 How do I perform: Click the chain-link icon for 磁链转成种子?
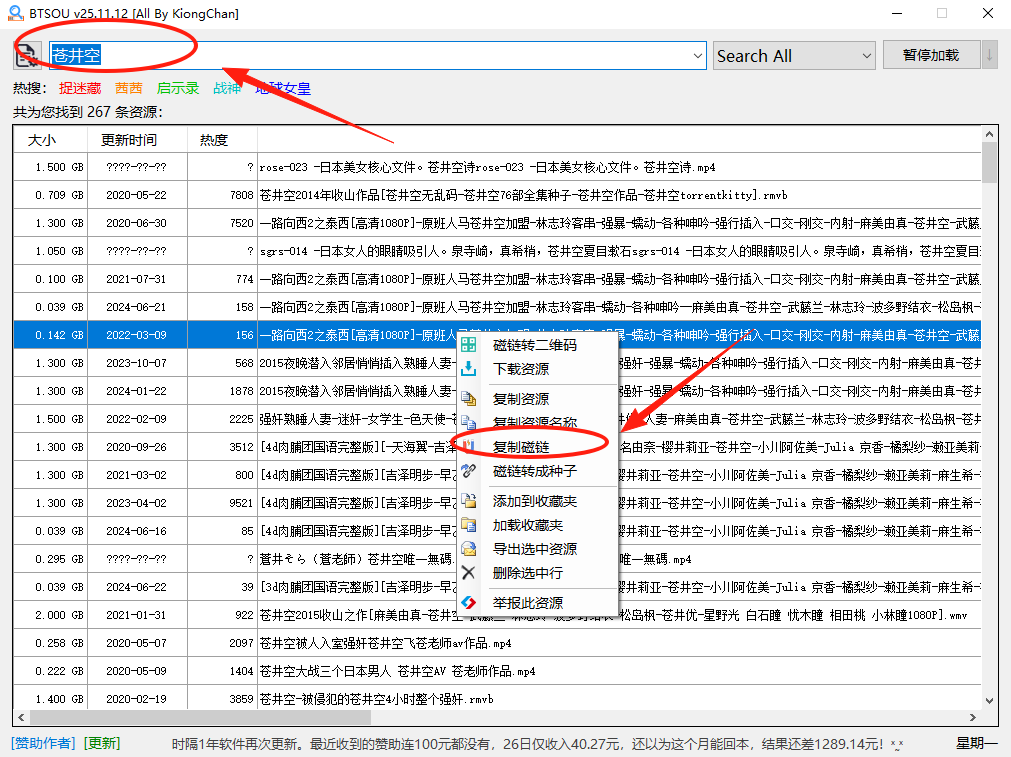tap(469, 471)
